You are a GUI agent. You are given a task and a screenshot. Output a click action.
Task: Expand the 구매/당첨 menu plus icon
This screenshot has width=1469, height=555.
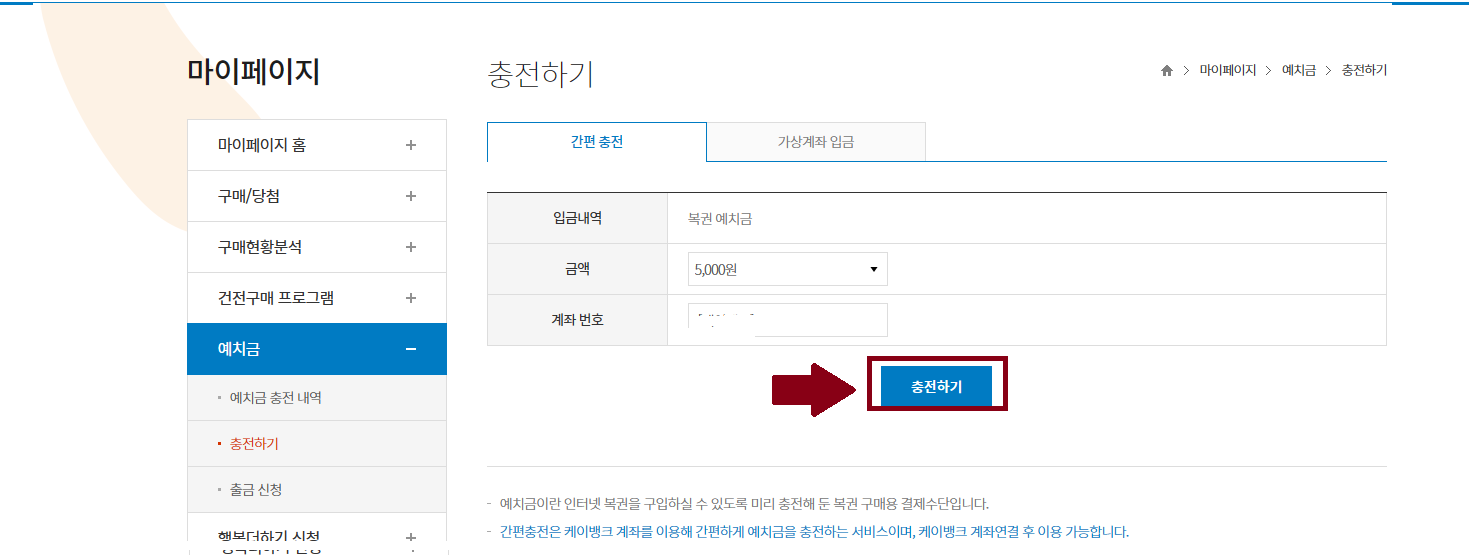pos(411,196)
